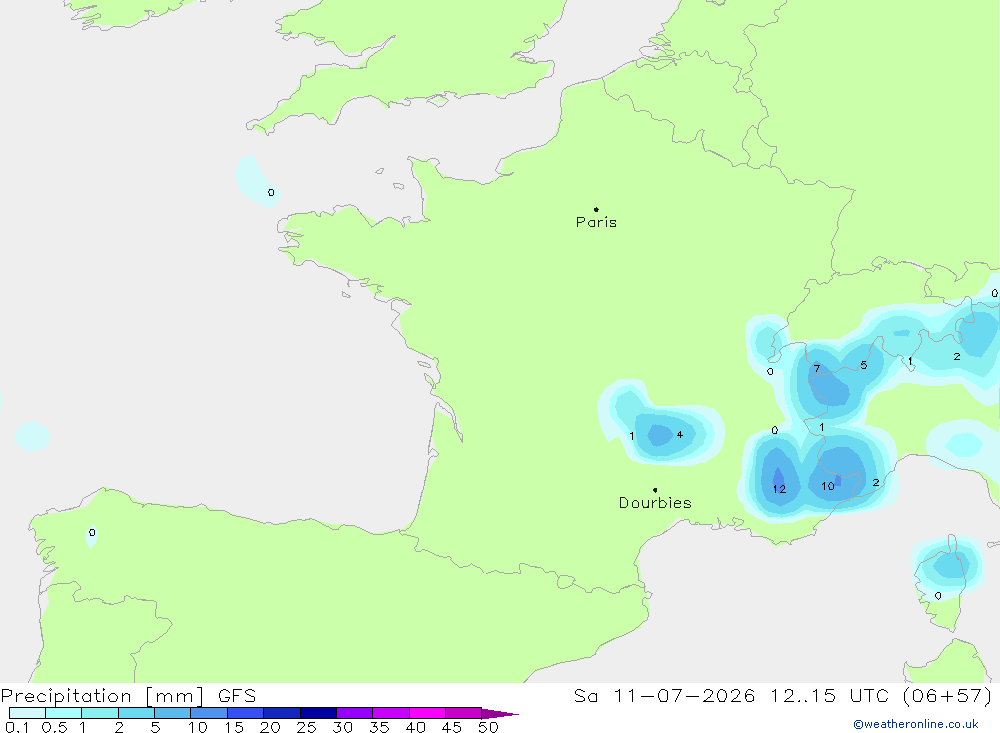Image resolution: width=1000 pixels, height=733 pixels.
Task: Click the 'Precipitation [mm] GFS' title
Action: point(129,696)
